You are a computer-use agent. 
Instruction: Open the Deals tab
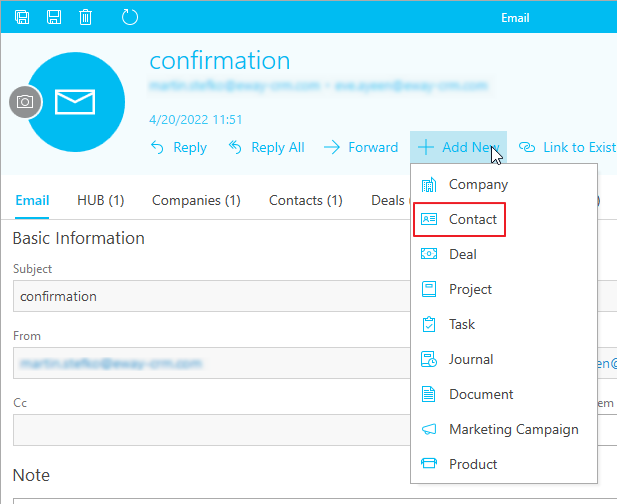pyautogui.click(x=388, y=200)
